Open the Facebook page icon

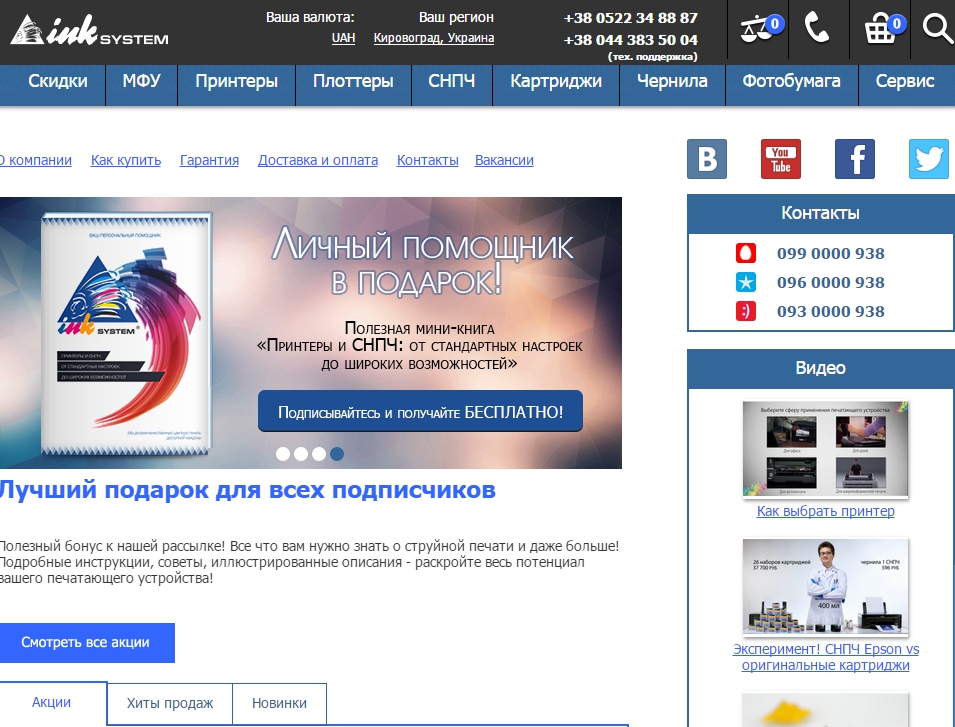click(x=855, y=159)
